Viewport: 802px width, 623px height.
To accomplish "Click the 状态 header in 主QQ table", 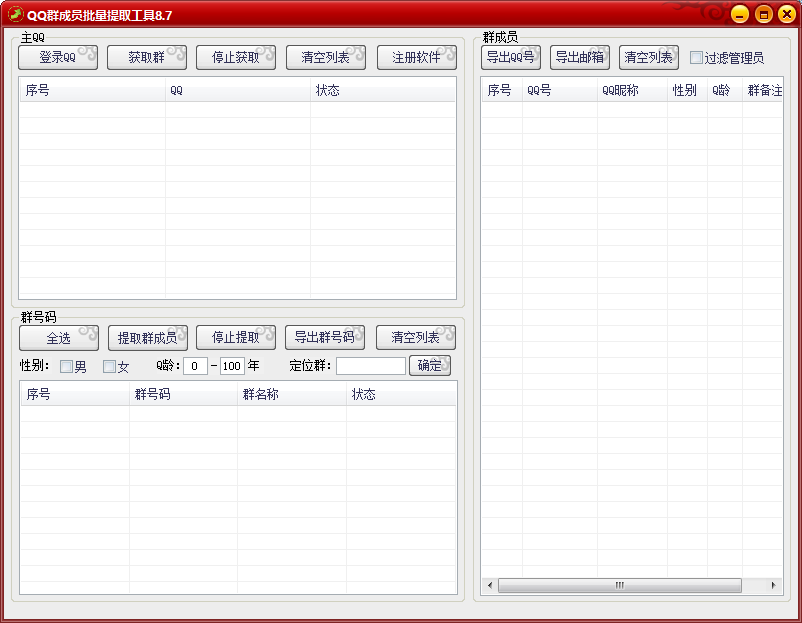I will pyautogui.click(x=383, y=90).
